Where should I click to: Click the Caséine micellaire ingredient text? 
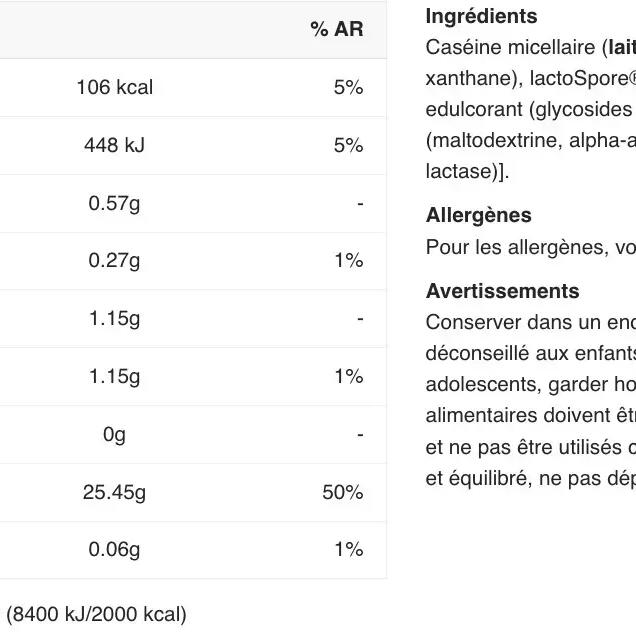510,47
